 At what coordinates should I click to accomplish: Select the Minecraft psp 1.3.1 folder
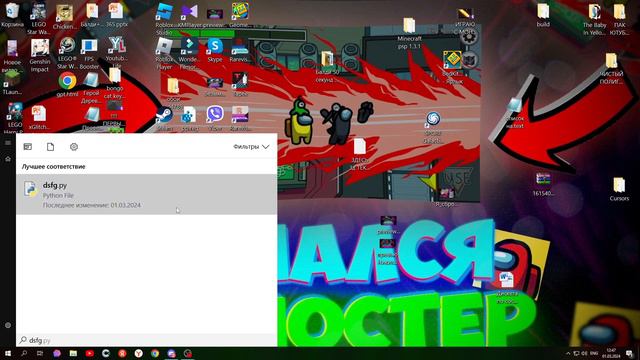pos(409,33)
